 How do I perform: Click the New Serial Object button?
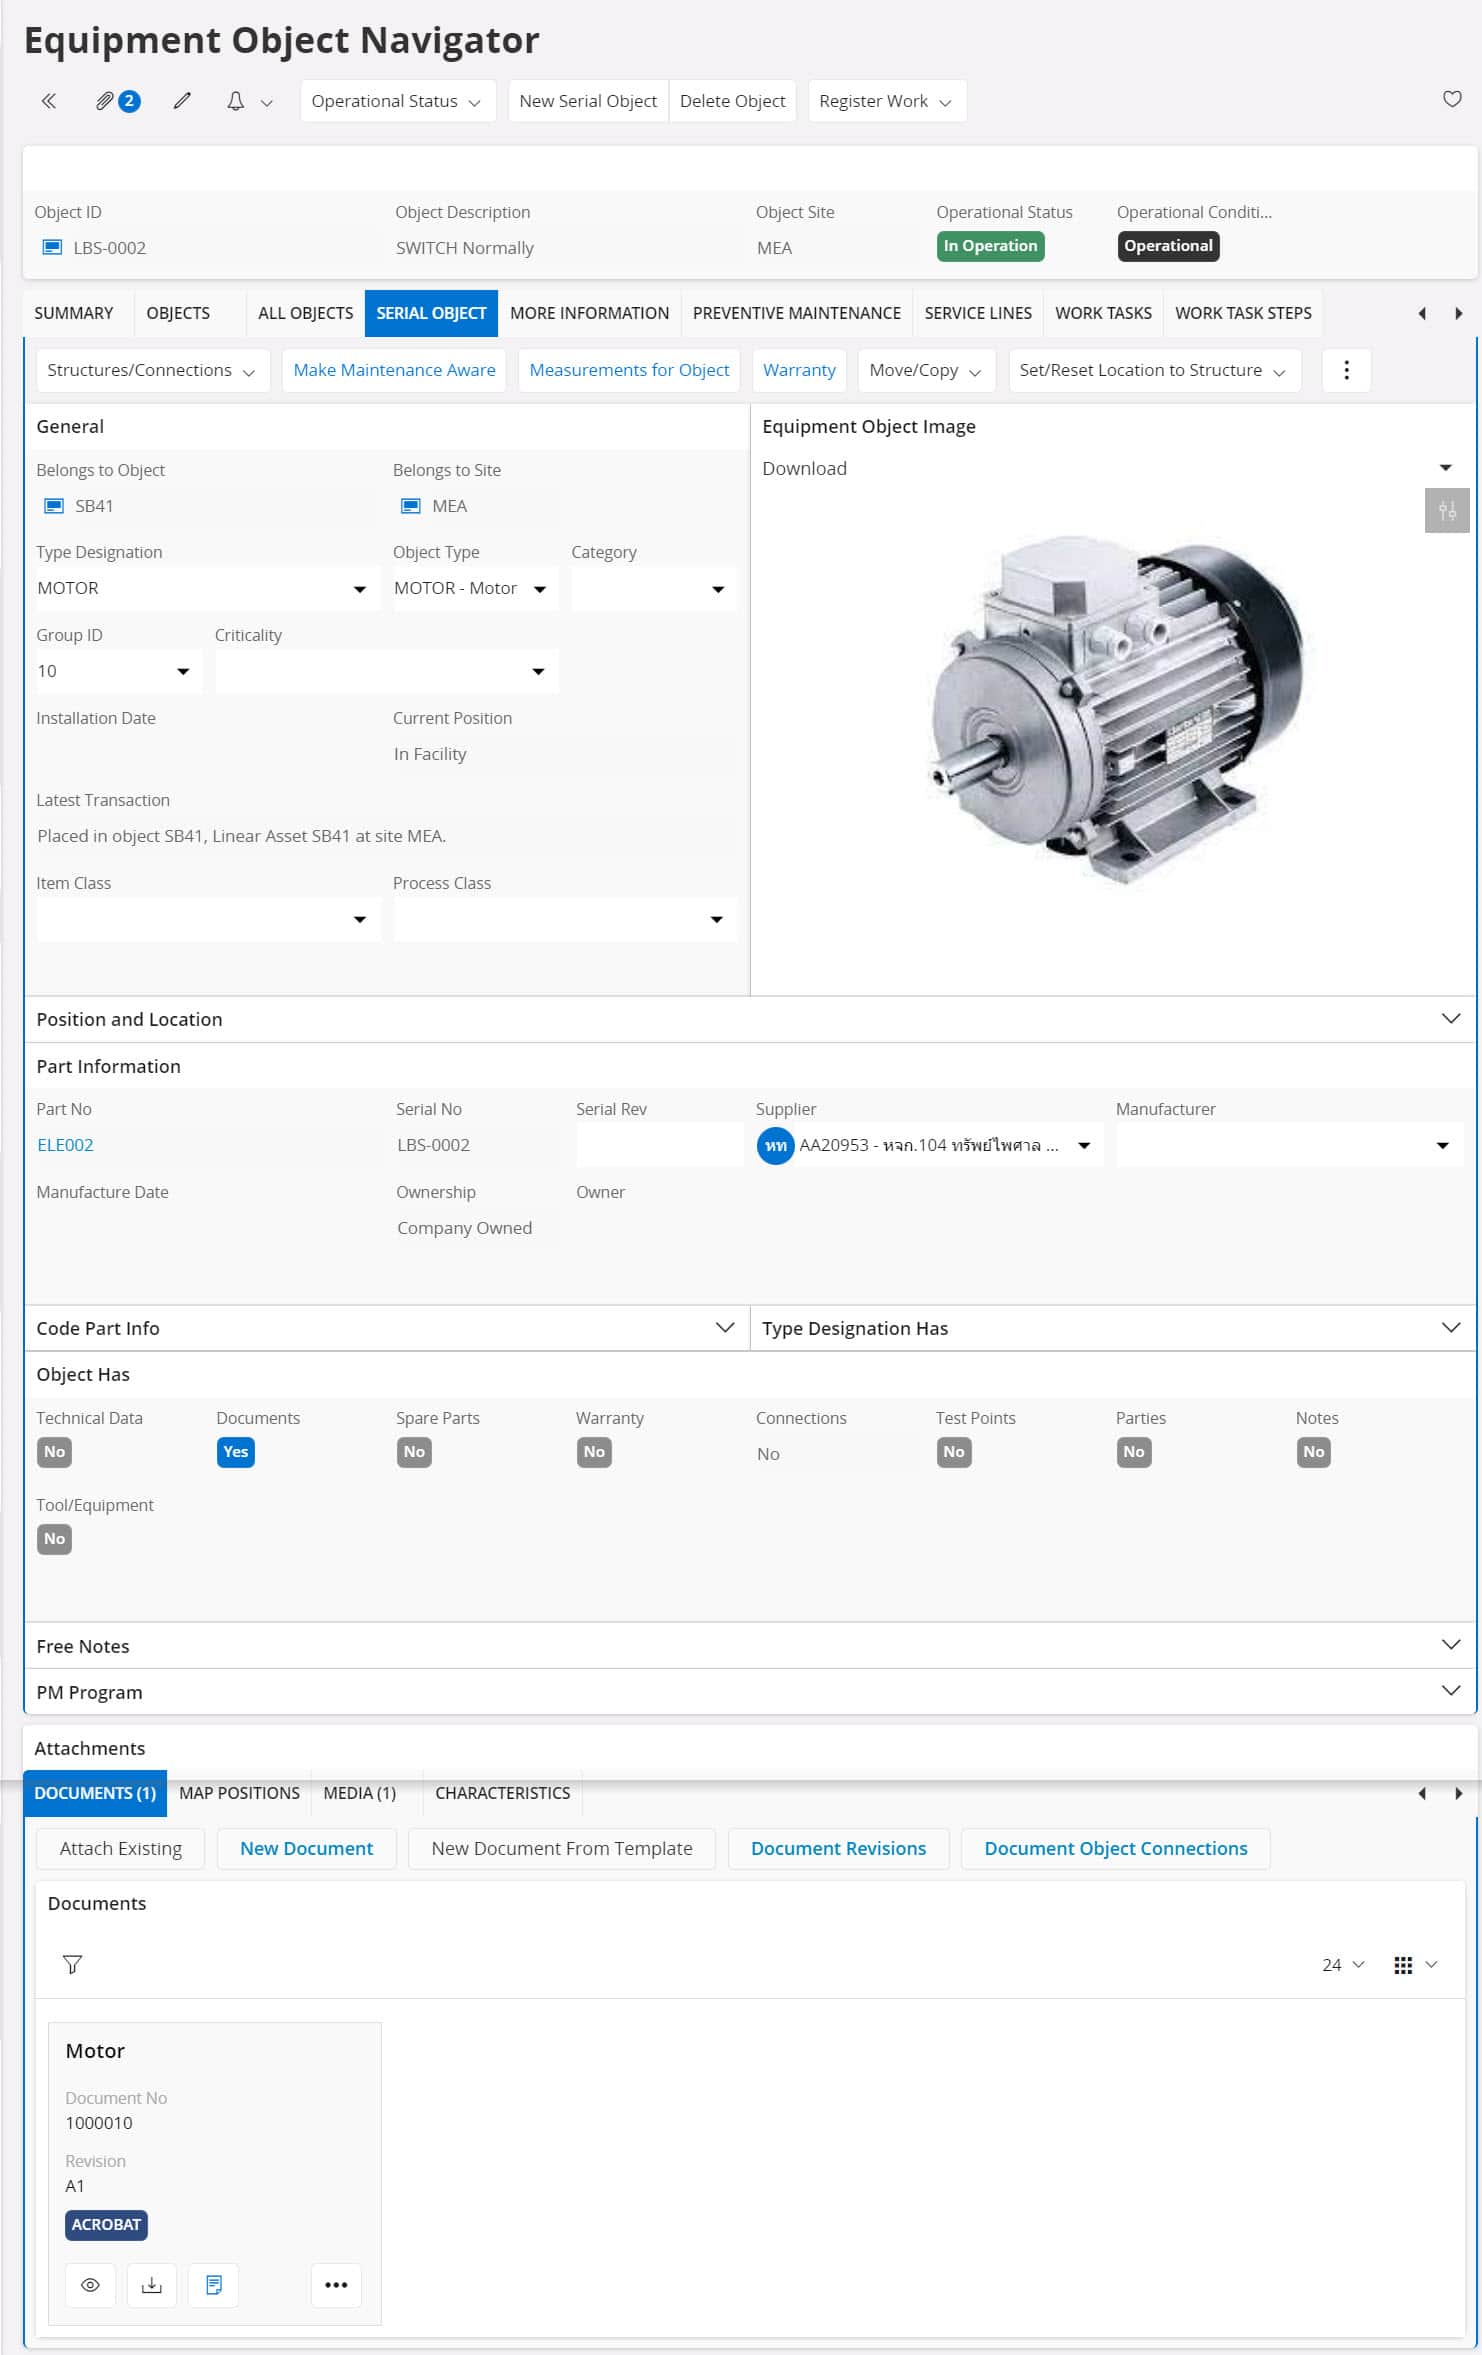587,101
